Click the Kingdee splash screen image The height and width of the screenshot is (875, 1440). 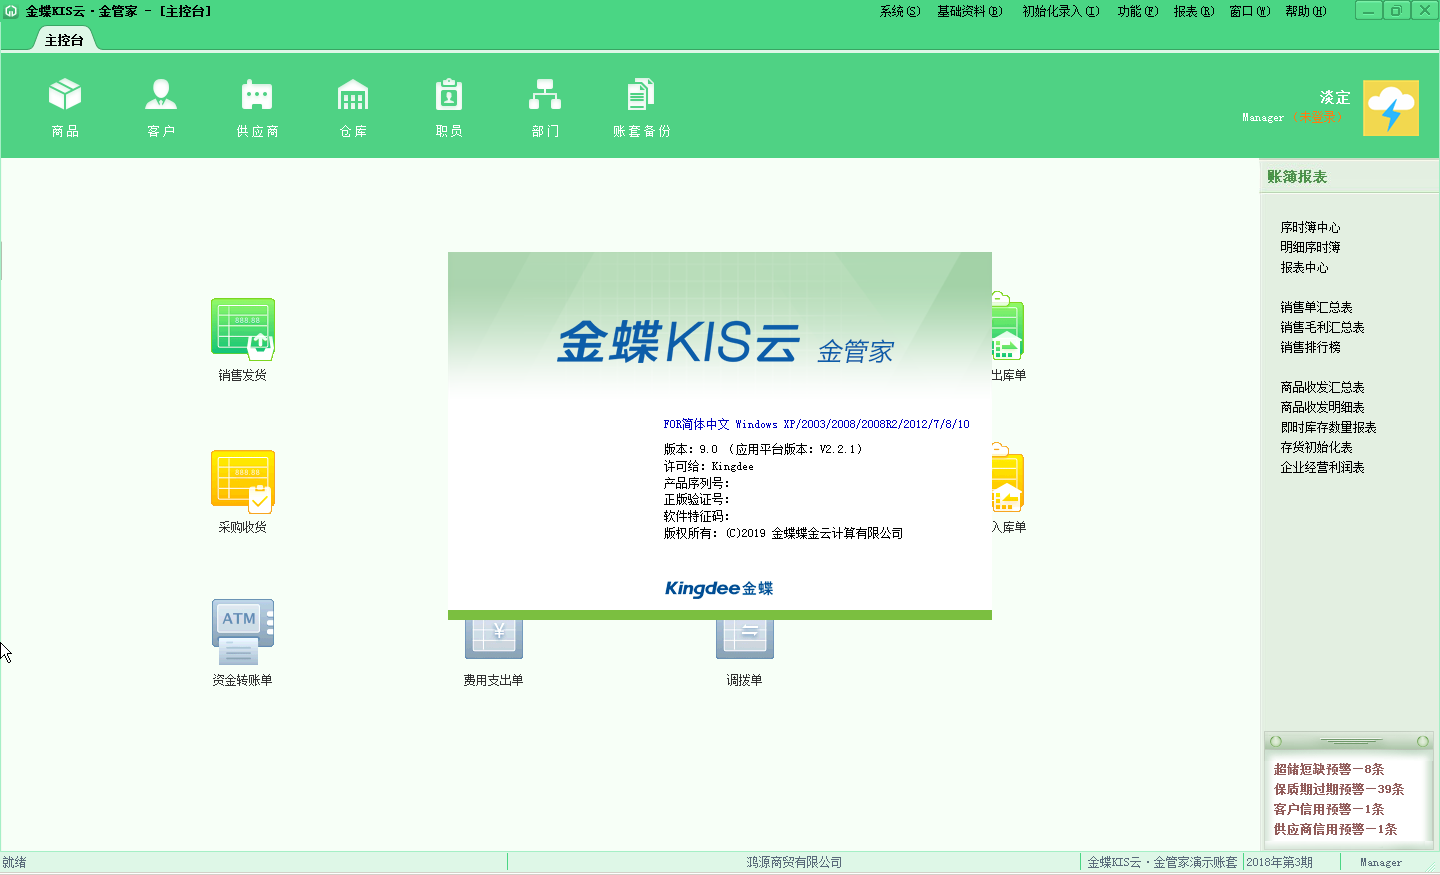[720, 435]
